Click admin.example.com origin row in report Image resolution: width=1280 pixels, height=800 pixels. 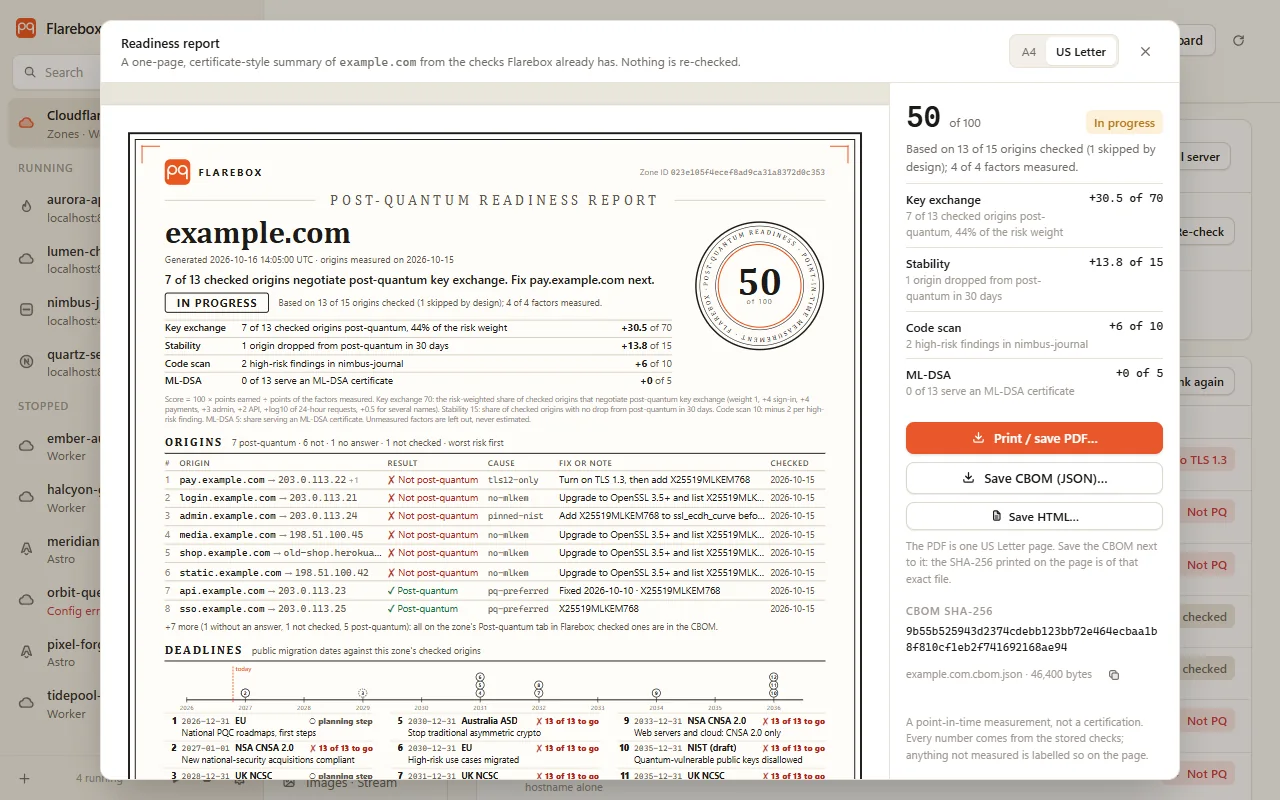495,516
